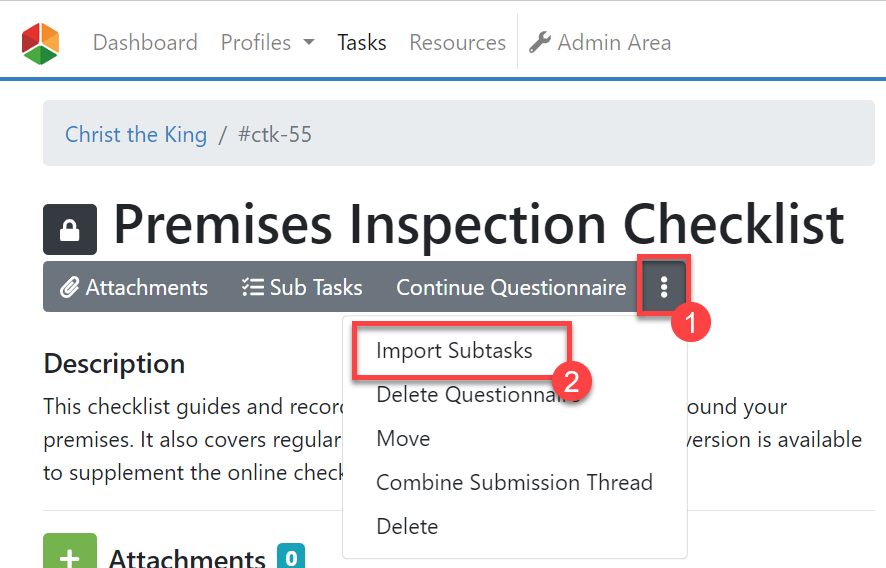Click the paperclip Attachments button

coord(134,288)
